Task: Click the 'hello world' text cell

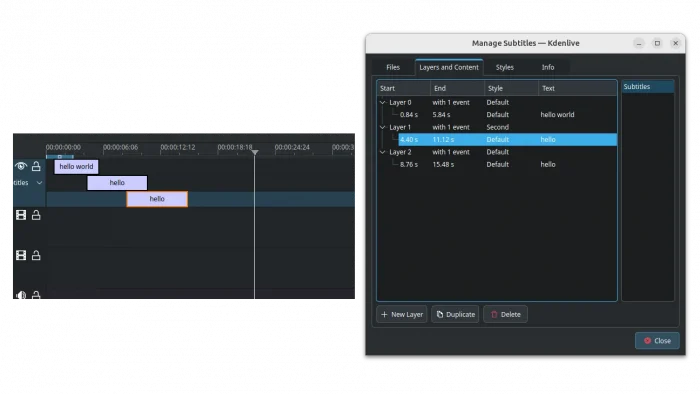Action: pyautogui.click(x=557, y=115)
